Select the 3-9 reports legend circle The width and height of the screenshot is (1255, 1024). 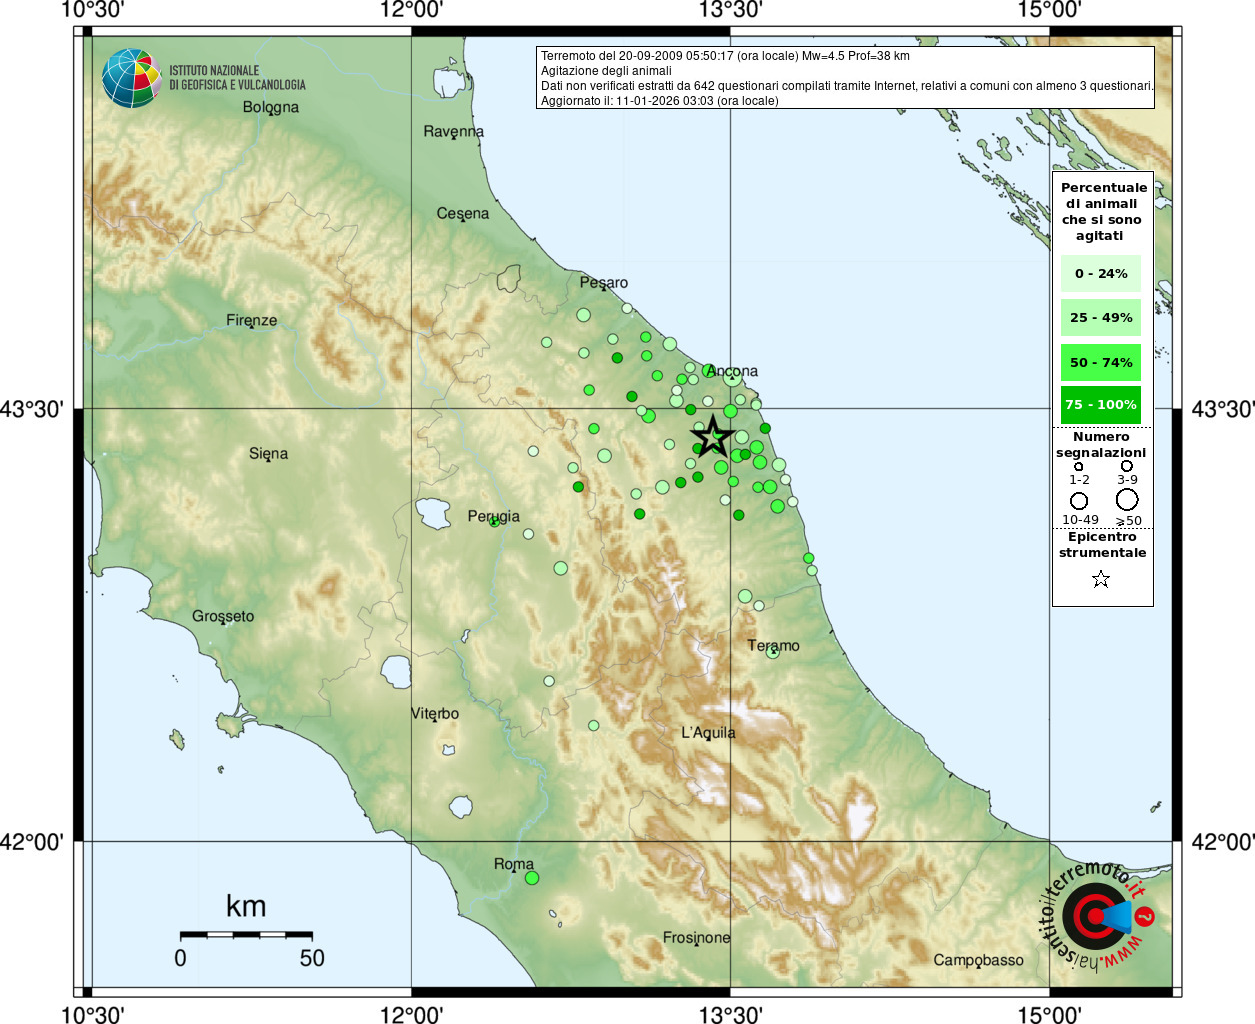[1127, 466]
